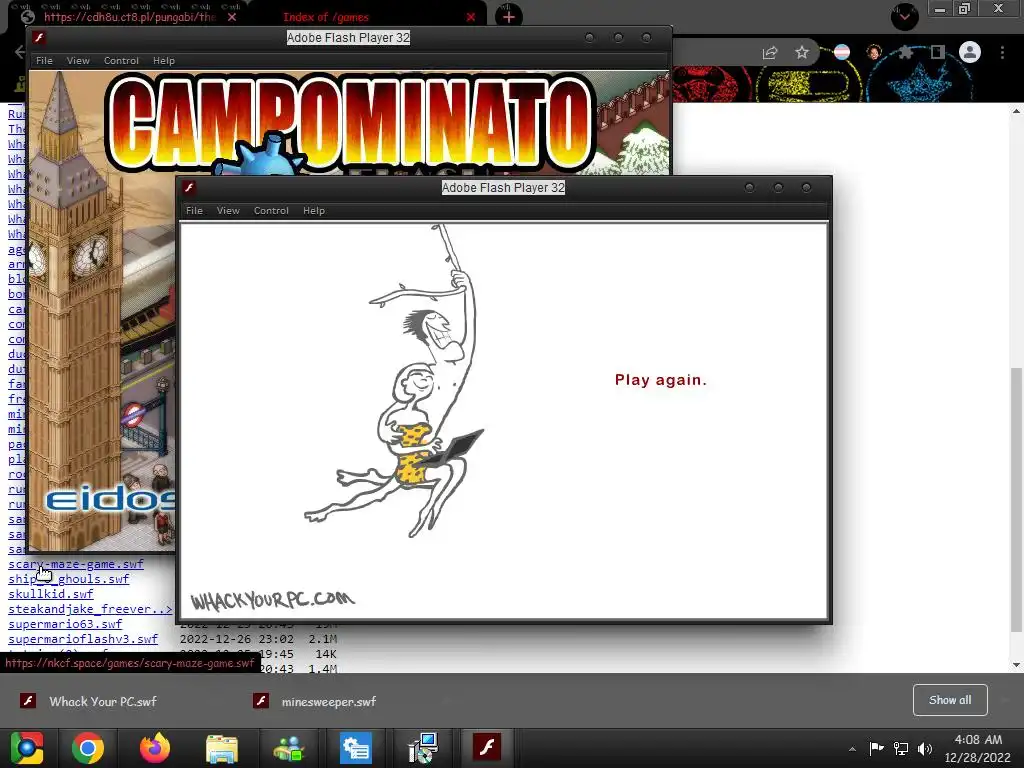Click Flash icon beside Whack Your PC.swf download
1024x768 pixels.
point(27,701)
